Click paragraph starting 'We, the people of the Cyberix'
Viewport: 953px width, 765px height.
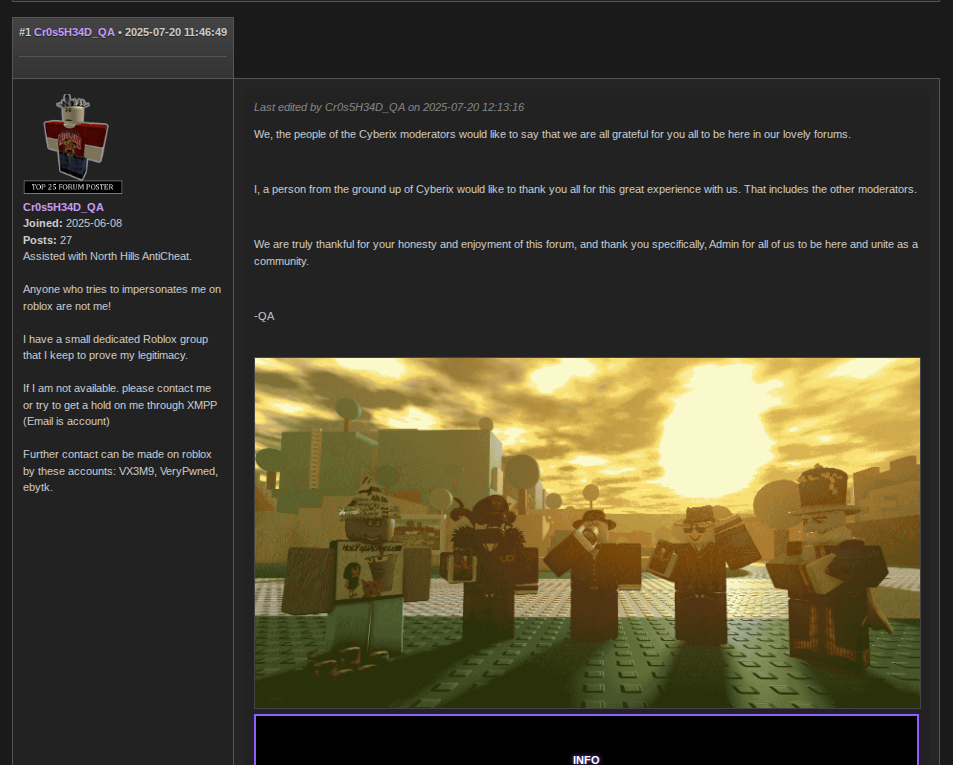tap(552, 134)
